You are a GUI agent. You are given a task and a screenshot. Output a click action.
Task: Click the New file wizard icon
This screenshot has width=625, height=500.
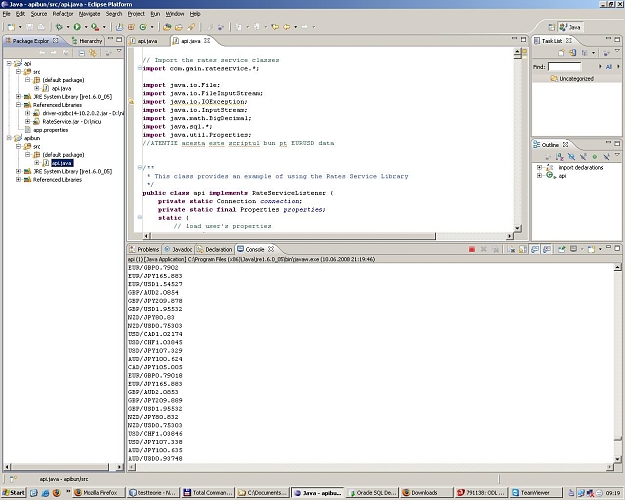click(x=11, y=27)
